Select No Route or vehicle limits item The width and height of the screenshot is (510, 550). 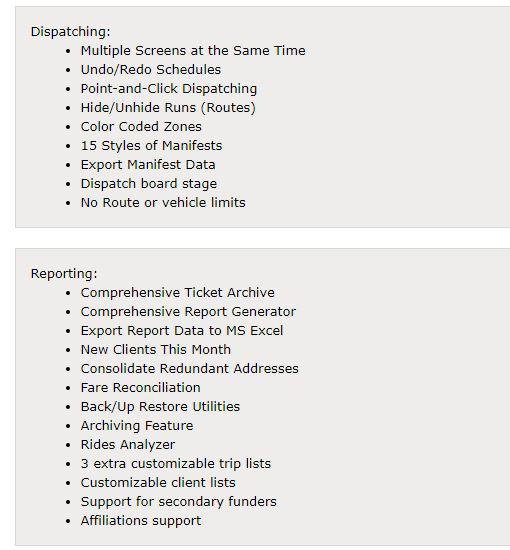coord(163,202)
